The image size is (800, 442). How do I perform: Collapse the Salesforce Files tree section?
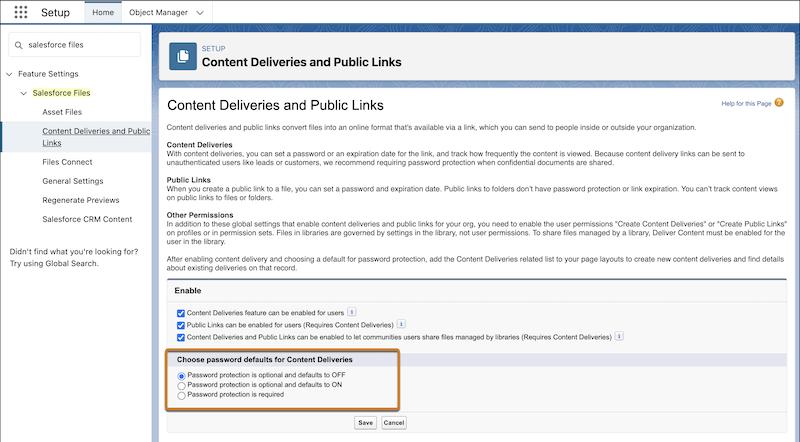click(x=23, y=93)
